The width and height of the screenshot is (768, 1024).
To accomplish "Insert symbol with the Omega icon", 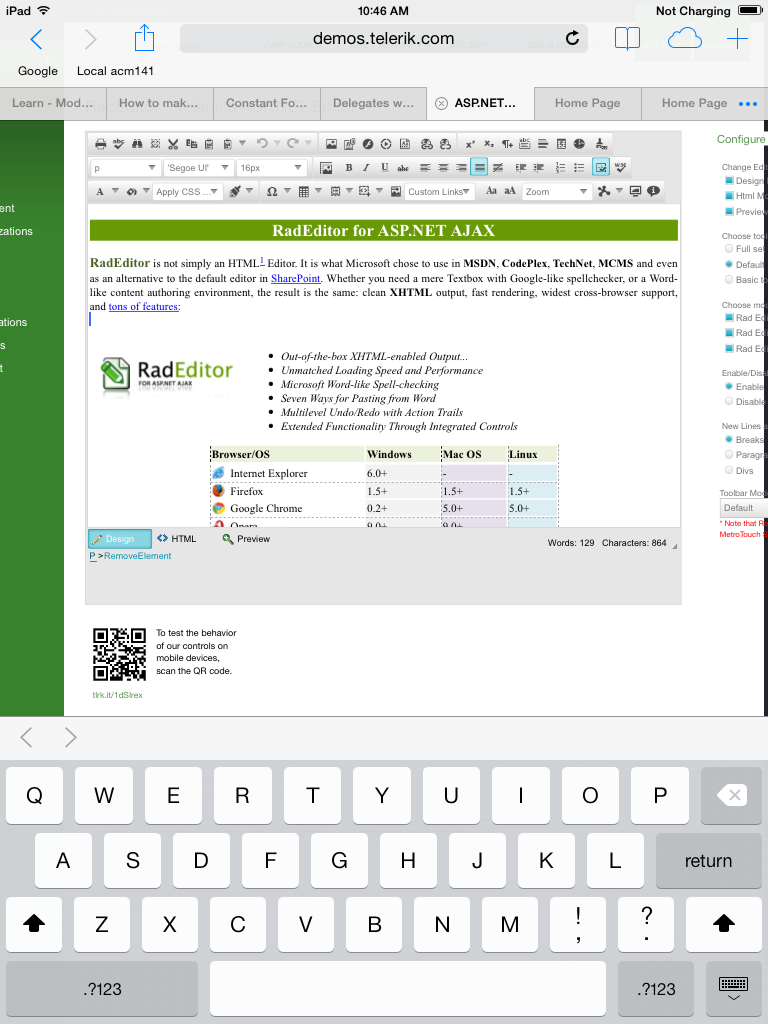I will [272, 191].
